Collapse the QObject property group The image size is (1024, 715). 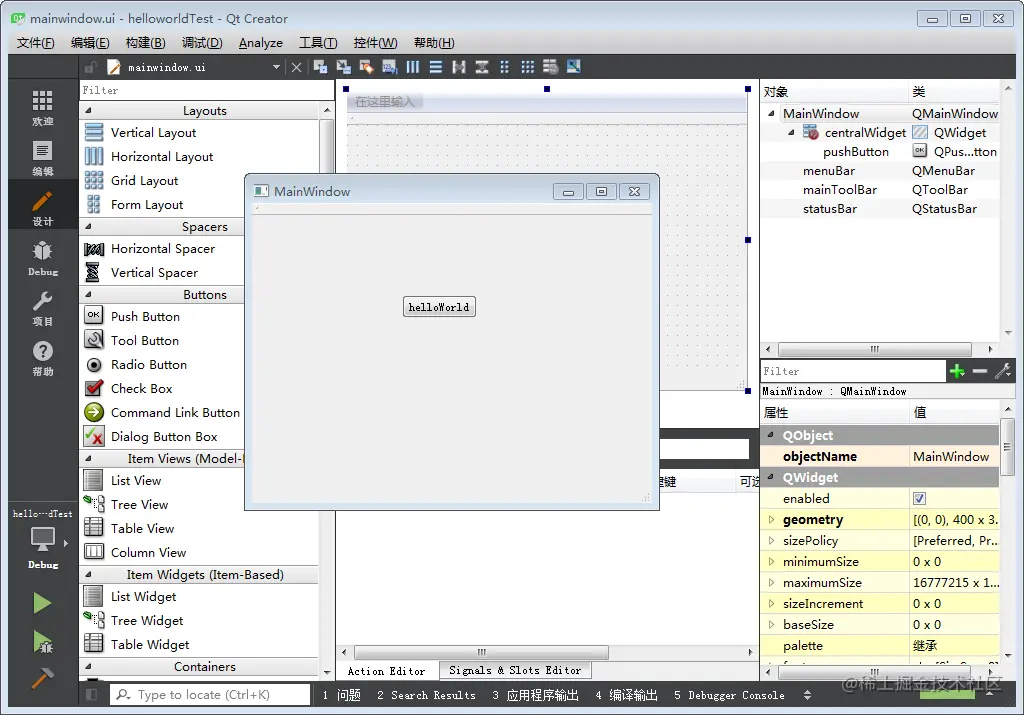[x=771, y=435]
